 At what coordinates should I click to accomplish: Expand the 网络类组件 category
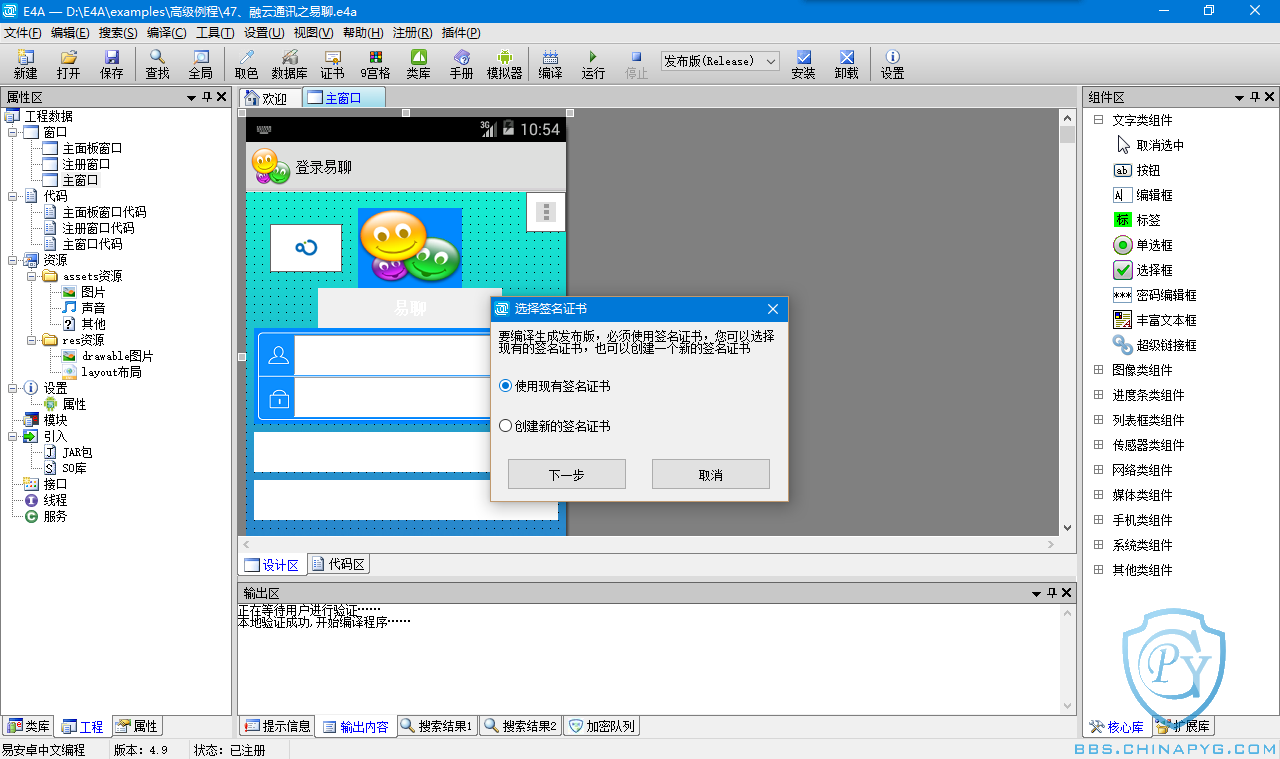(x=1098, y=470)
